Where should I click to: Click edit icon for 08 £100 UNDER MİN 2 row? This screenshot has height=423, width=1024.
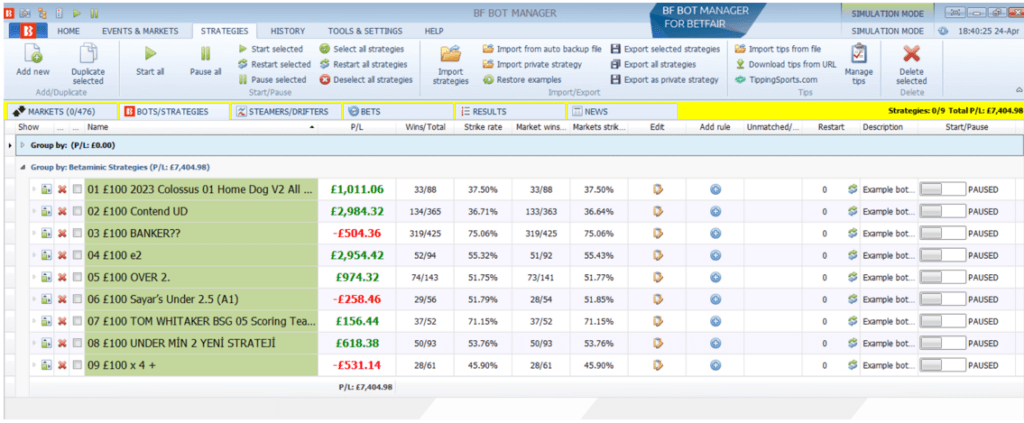pyautogui.click(x=658, y=343)
